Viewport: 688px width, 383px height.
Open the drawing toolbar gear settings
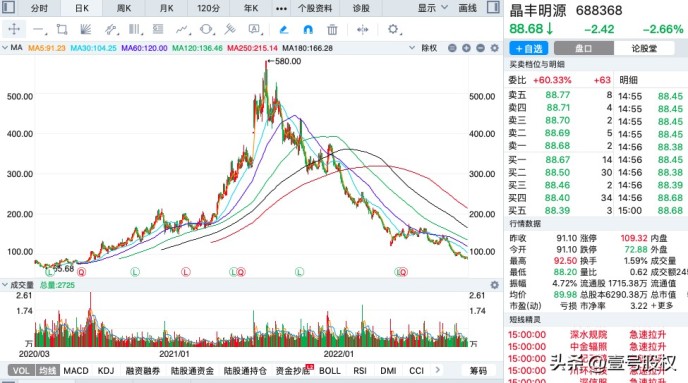pyautogui.click(x=393, y=29)
